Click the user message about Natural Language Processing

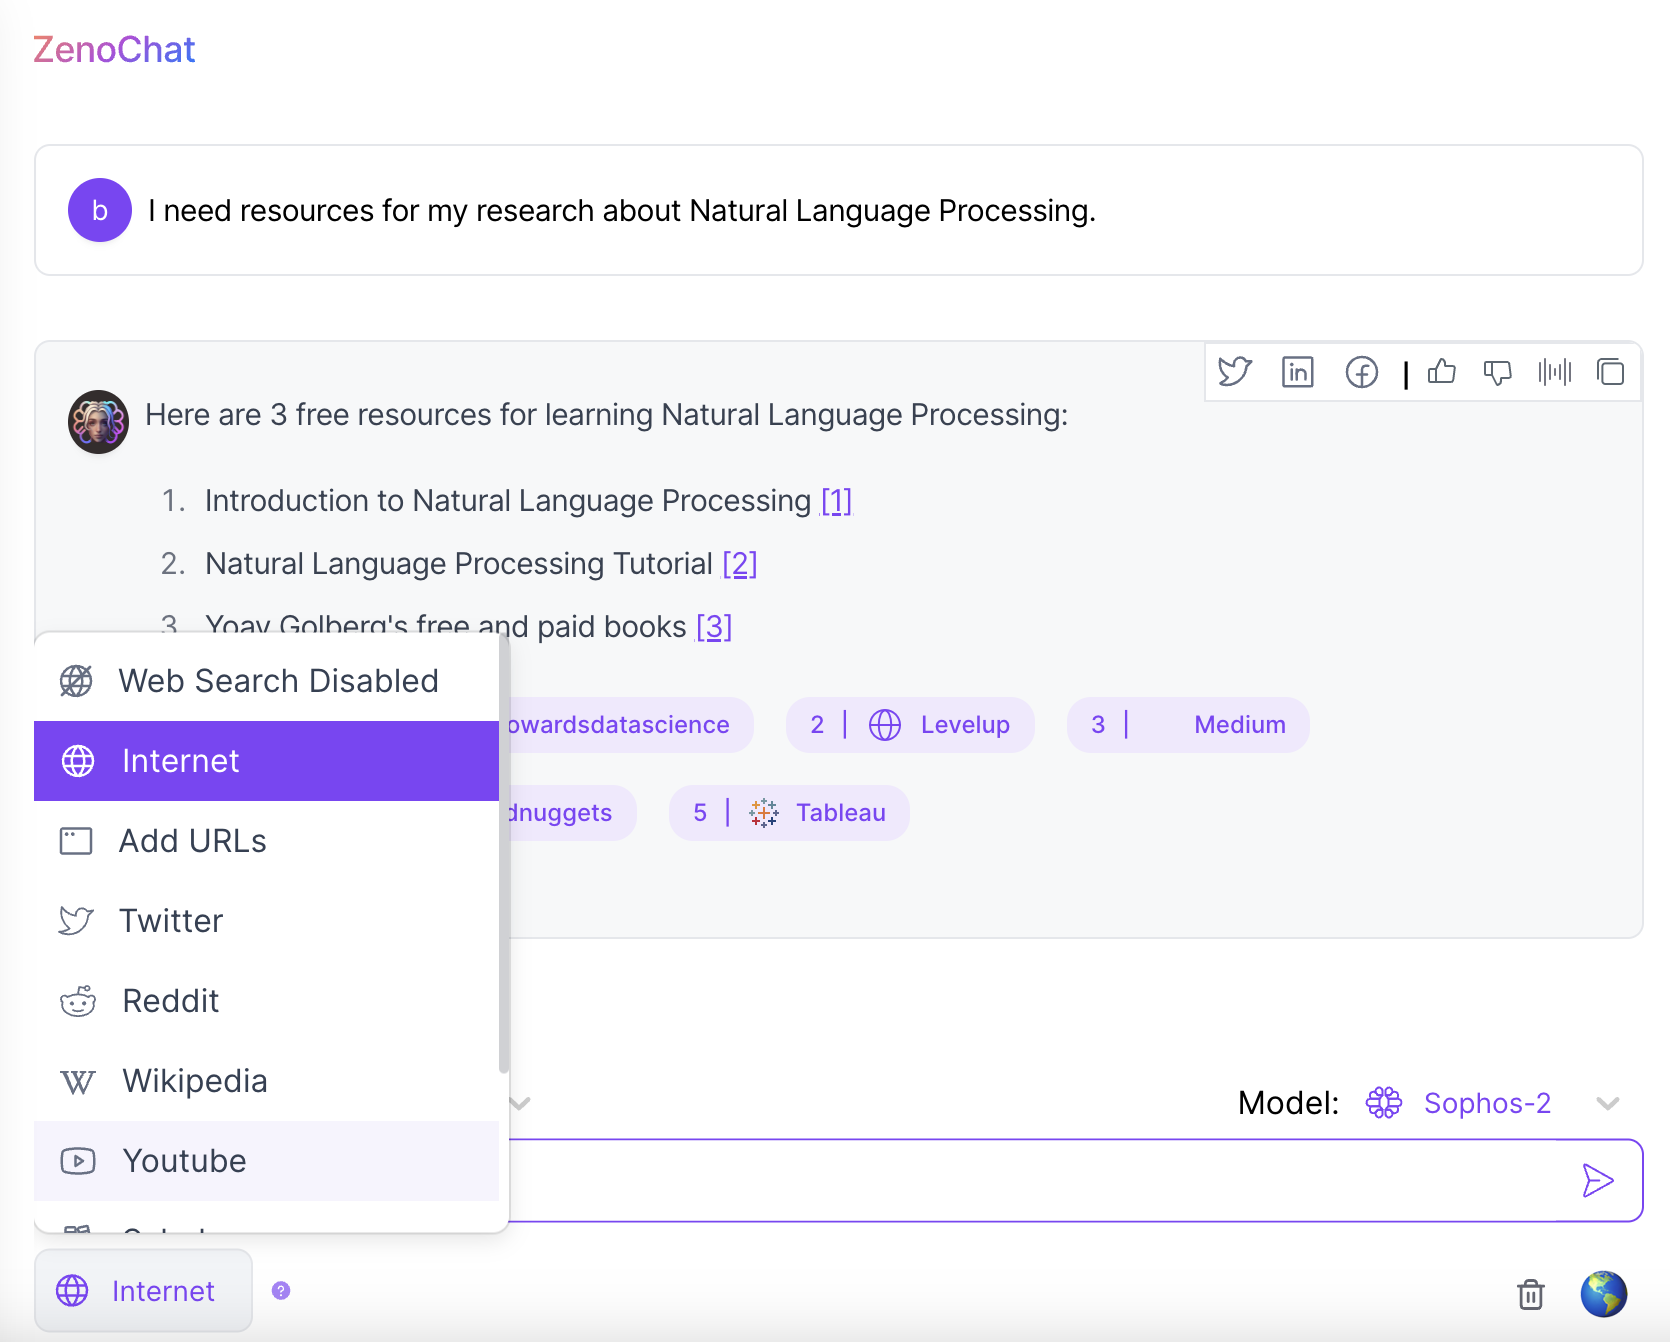pyautogui.click(x=622, y=211)
